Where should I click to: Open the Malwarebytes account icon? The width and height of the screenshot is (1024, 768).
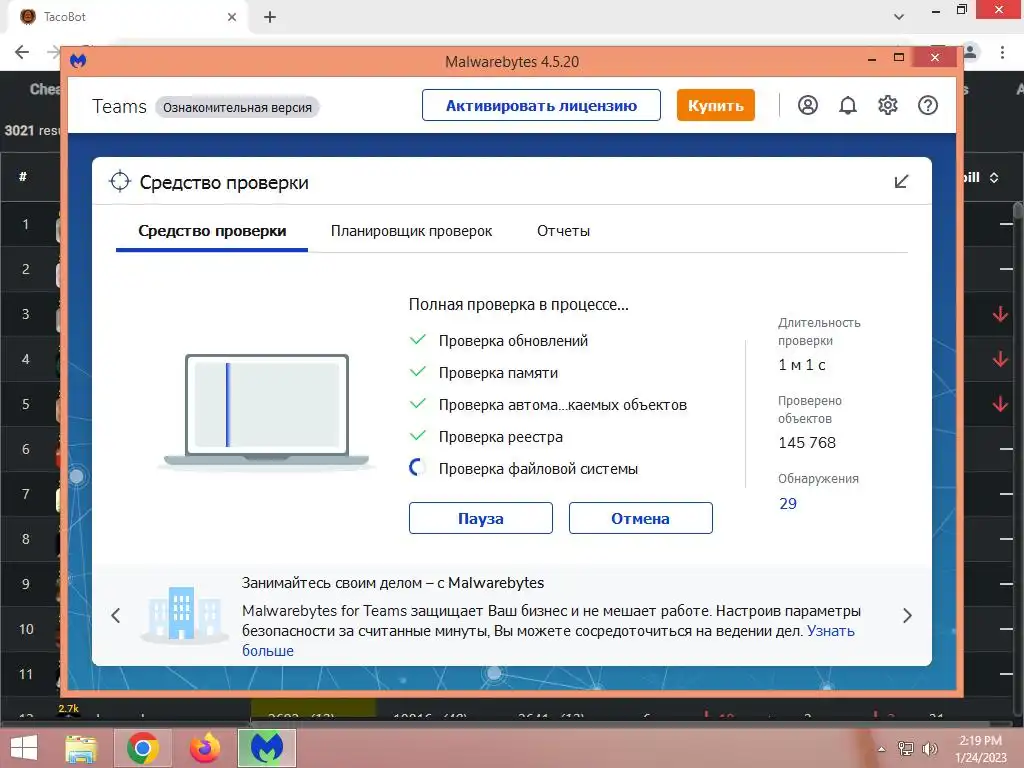[808, 105]
